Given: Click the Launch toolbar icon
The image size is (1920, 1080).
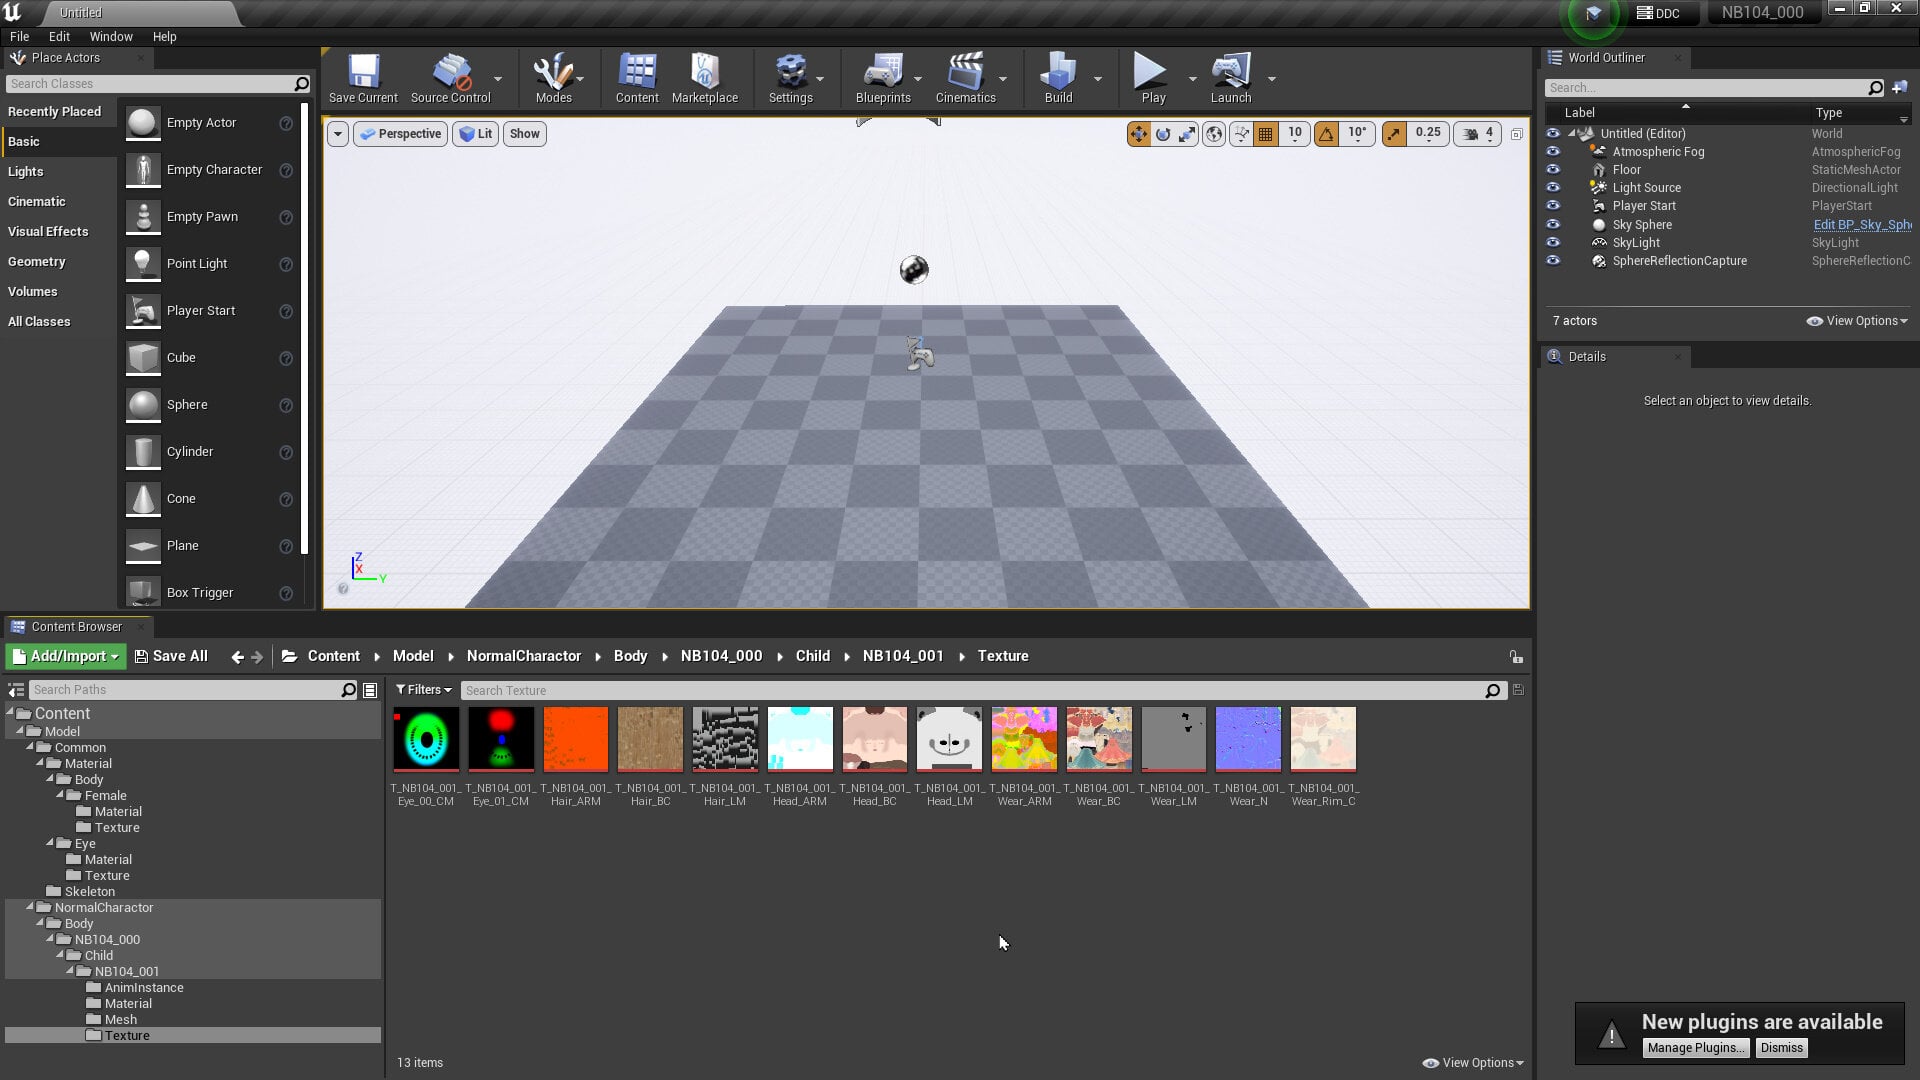Looking at the screenshot, I should pos(1231,78).
